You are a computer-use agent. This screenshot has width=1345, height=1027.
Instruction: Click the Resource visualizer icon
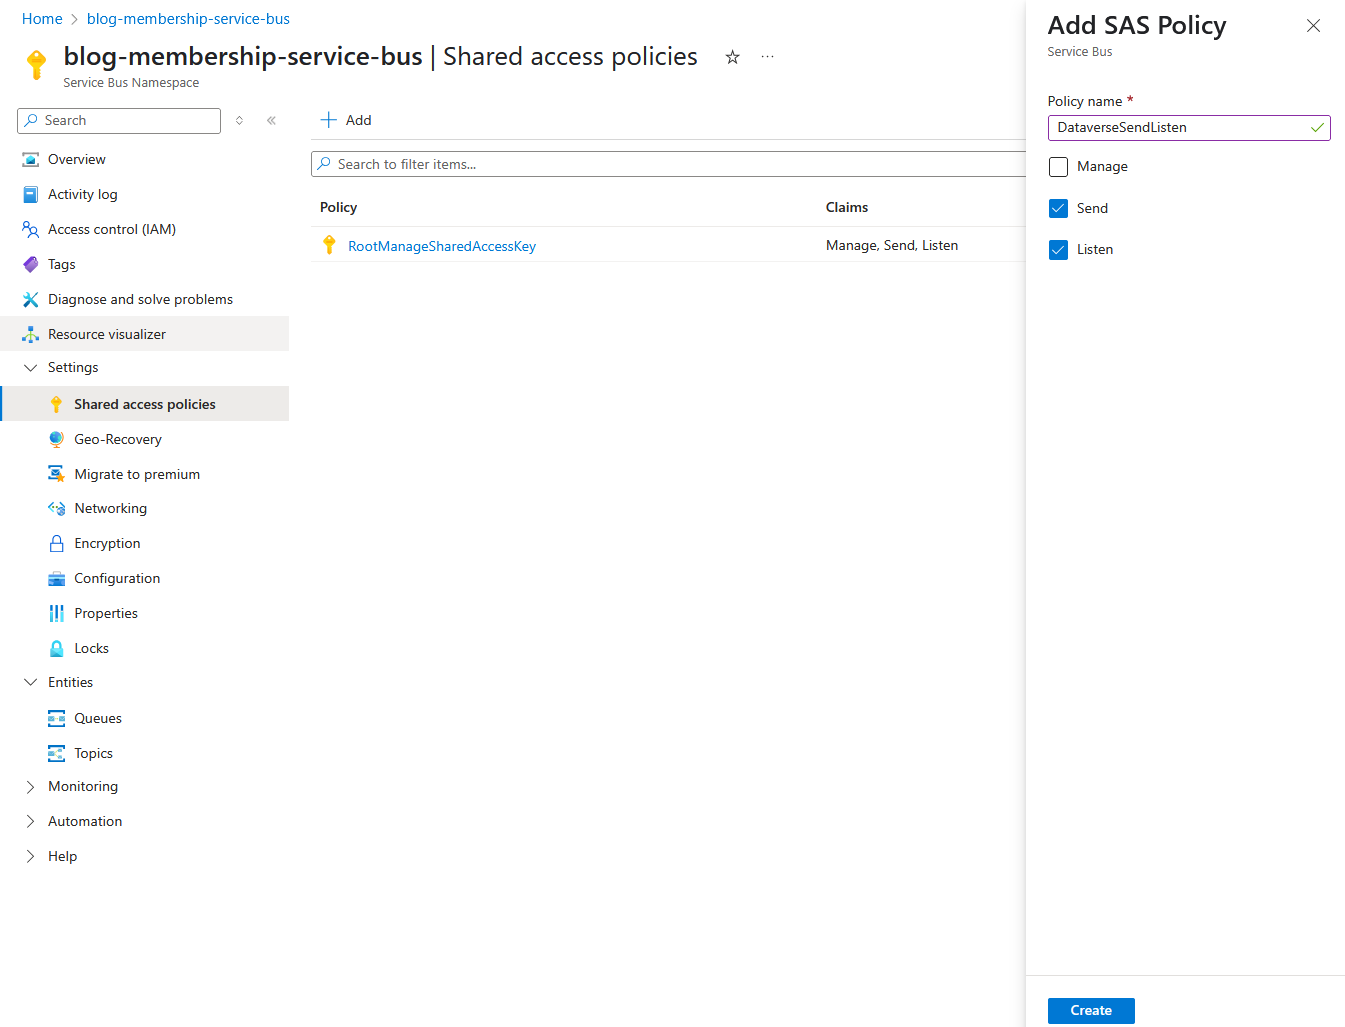point(31,335)
